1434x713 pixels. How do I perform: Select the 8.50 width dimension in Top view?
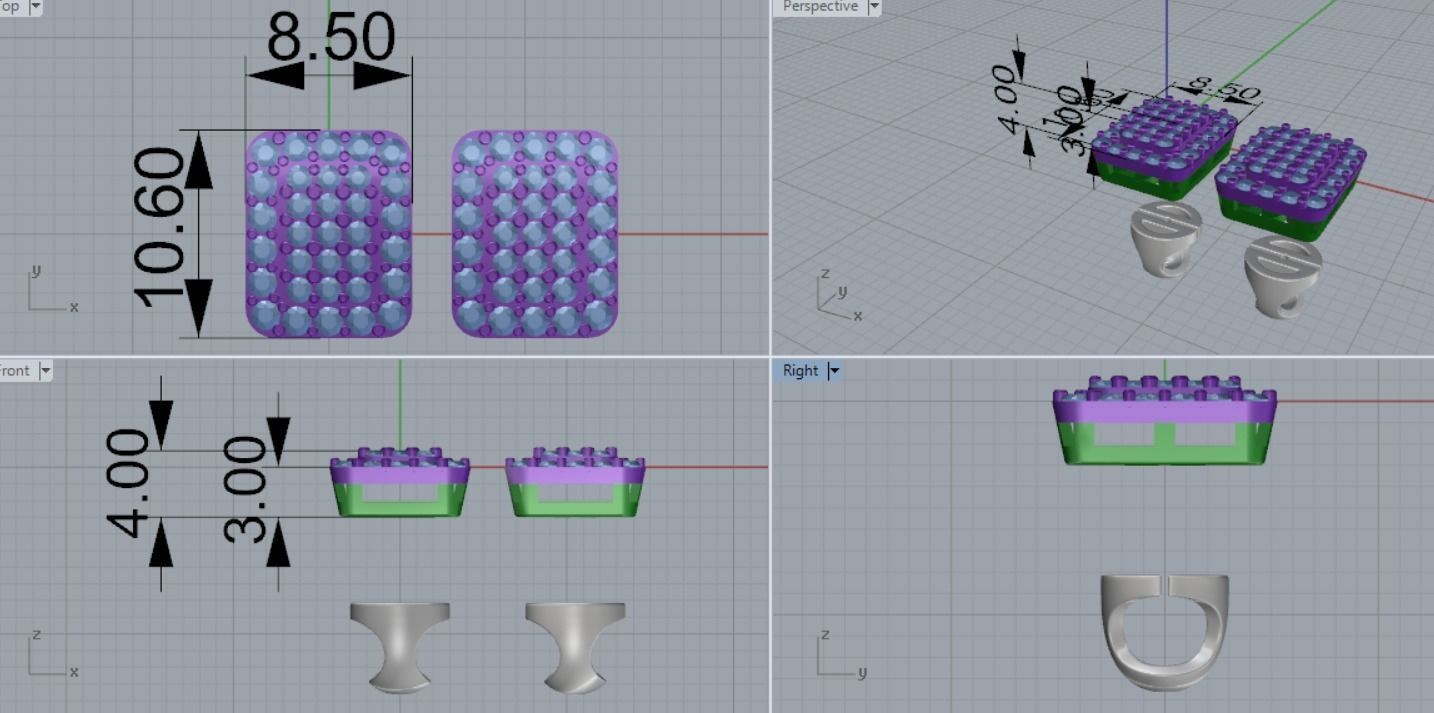pyautogui.click(x=330, y=40)
